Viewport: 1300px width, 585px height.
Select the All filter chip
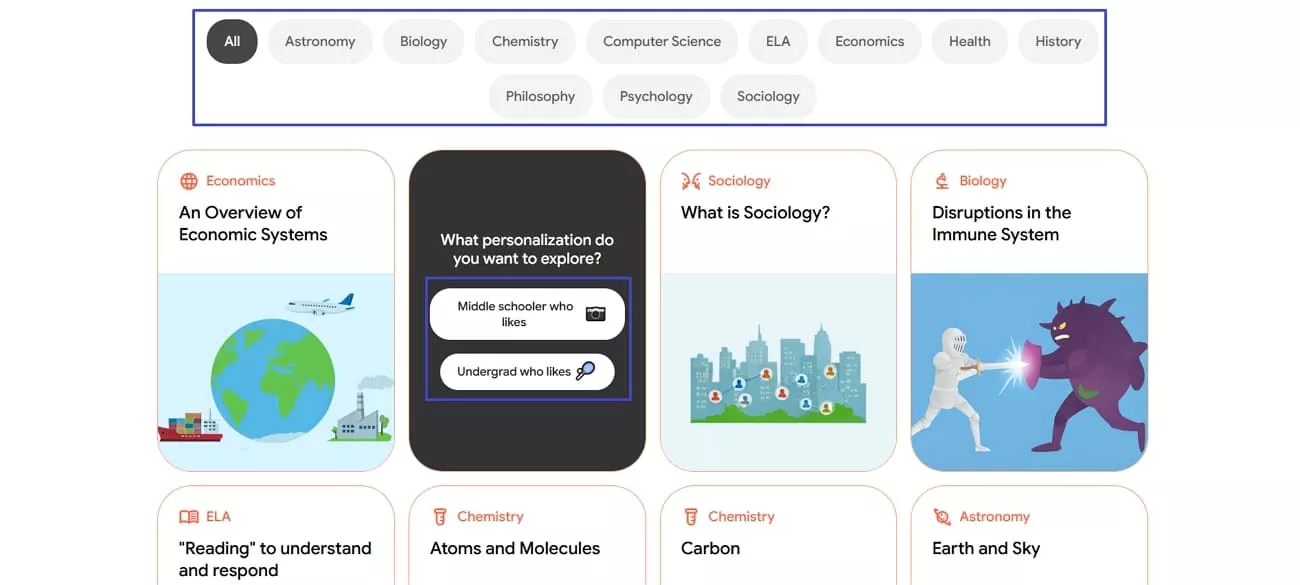232,42
